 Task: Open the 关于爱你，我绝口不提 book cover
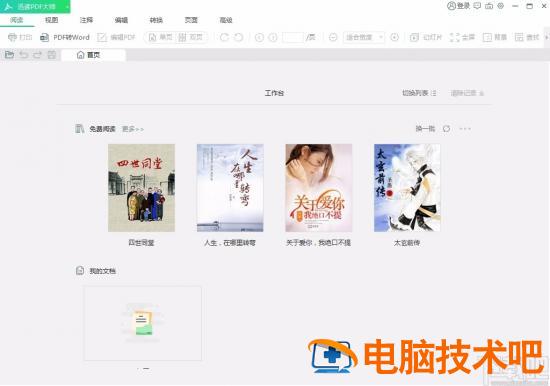[318, 188]
